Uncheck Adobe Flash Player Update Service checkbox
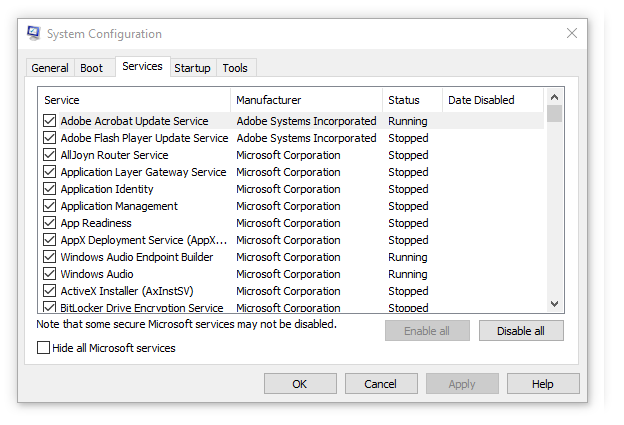Image resolution: width=624 pixels, height=425 pixels. [x=49, y=138]
